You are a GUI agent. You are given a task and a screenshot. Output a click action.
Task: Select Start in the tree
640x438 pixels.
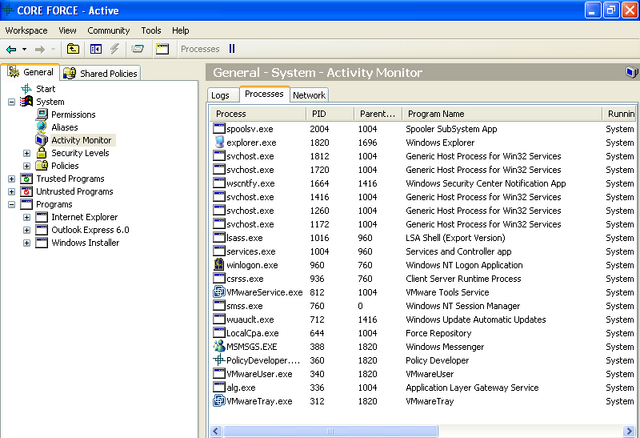(45, 89)
